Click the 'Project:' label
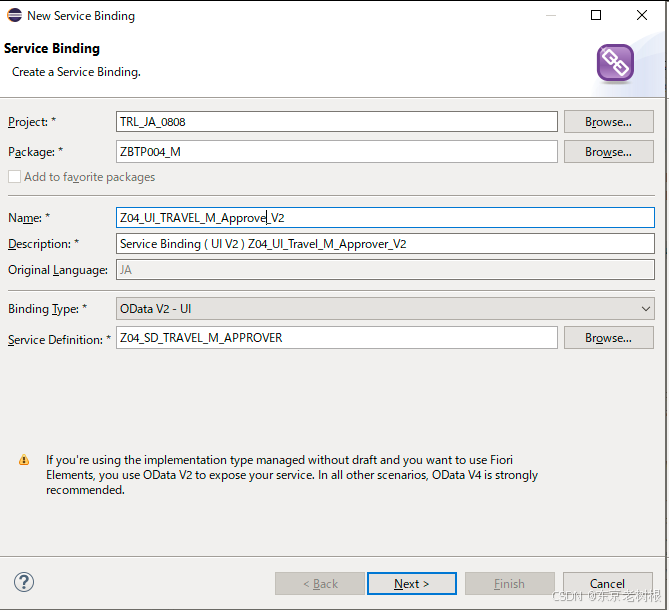 [x=32, y=122]
